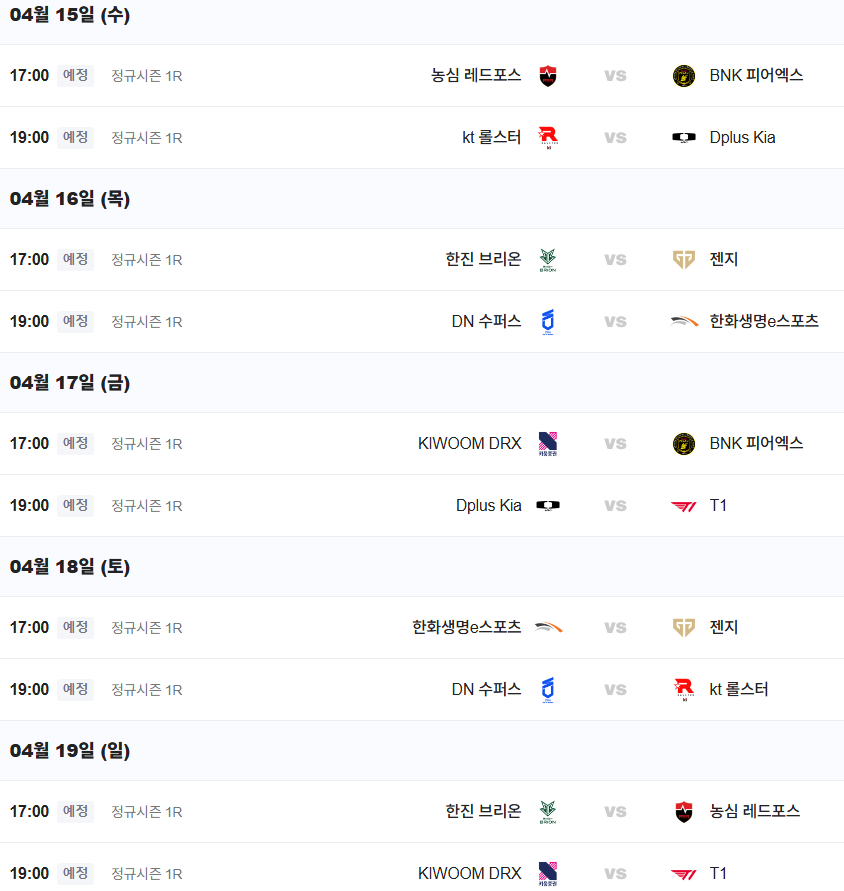Click the 04월 17일 (금) date header
Screen dimensions: 844x891
click(x=70, y=383)
